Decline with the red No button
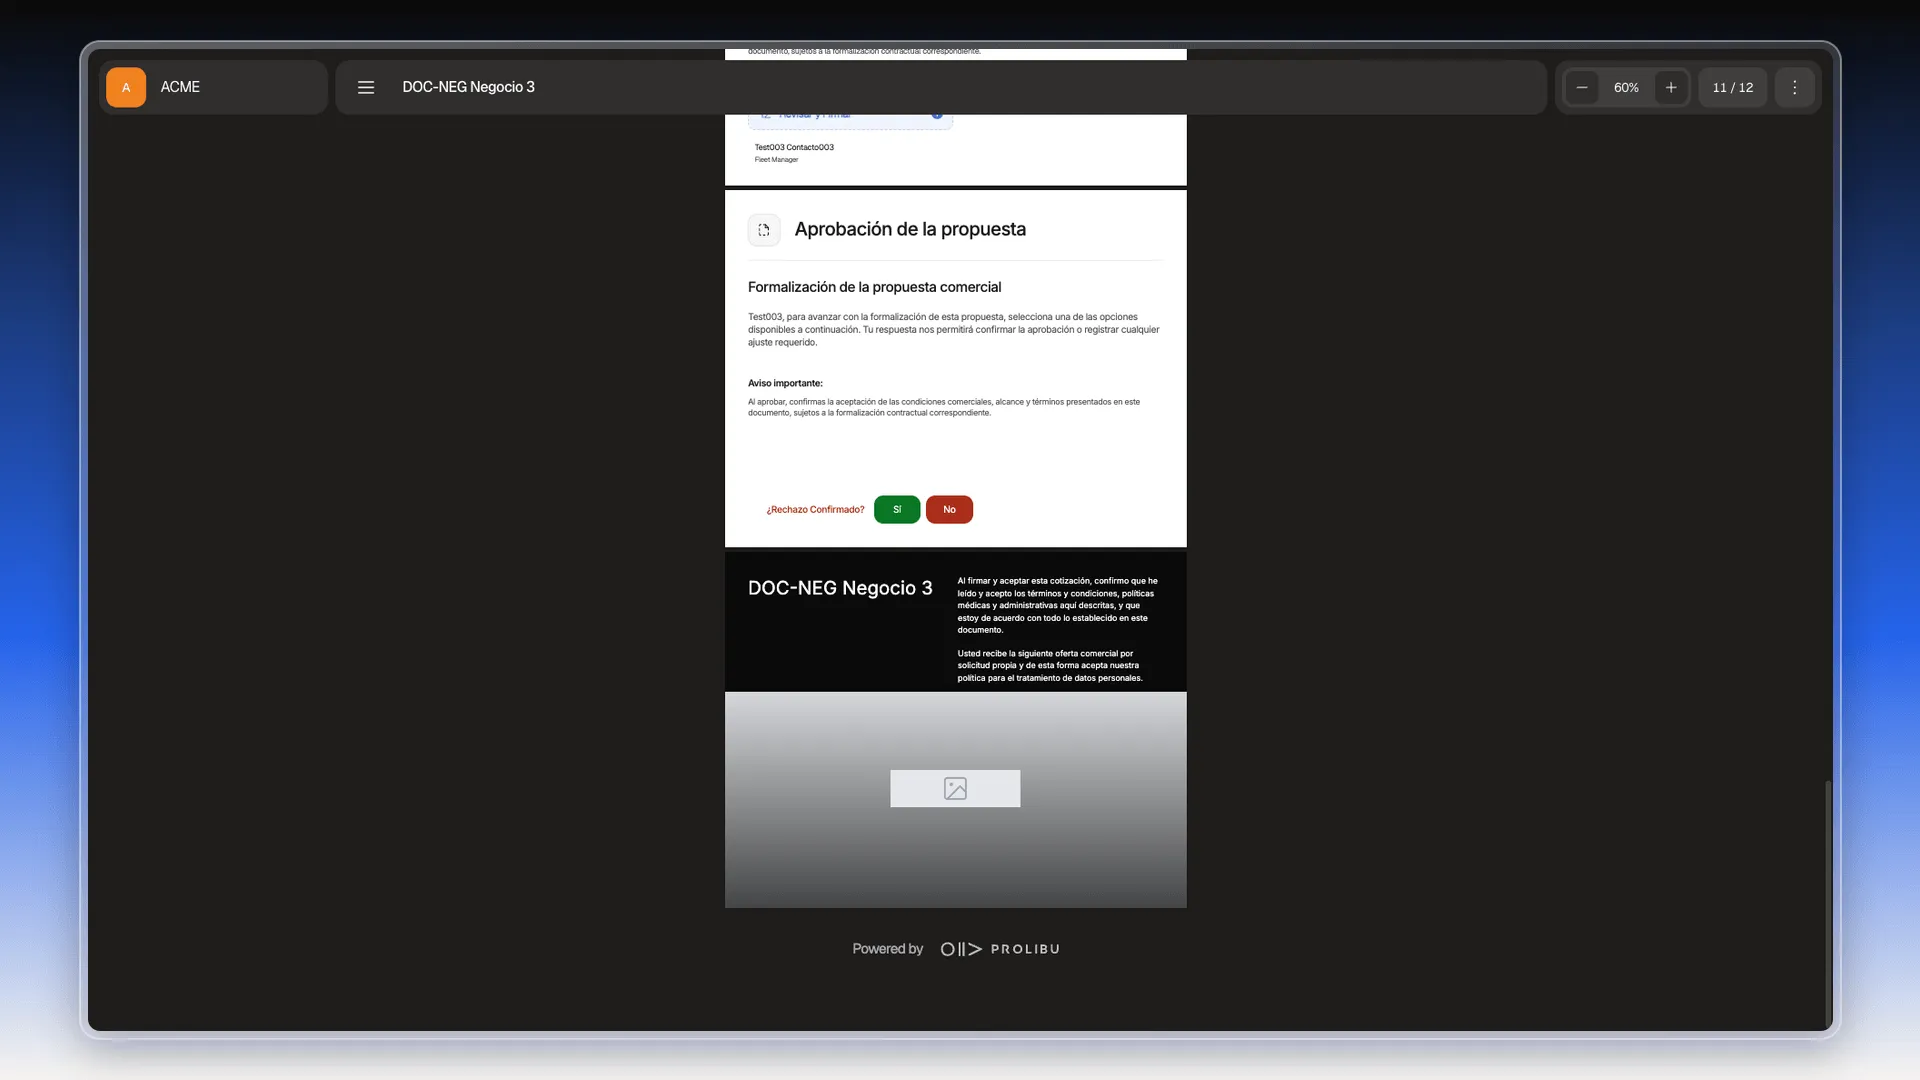The image size is (1920, 1080). [949, 509]
